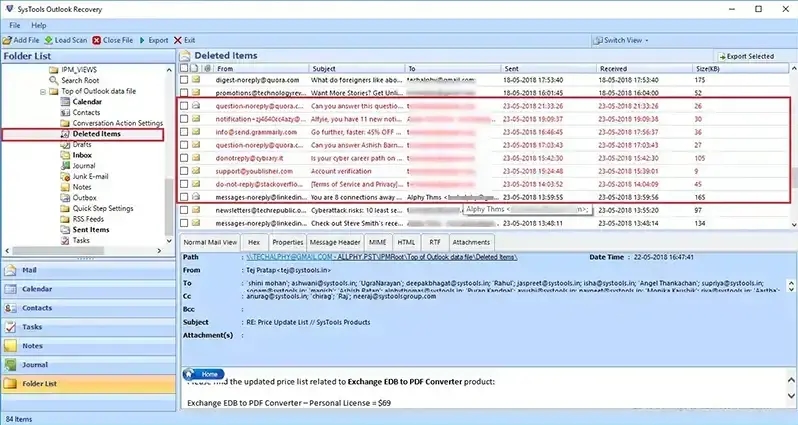Screen dimensions: 798x425
Task: Select the Journal folder in the tree
Action: click(x=83, y=166)
